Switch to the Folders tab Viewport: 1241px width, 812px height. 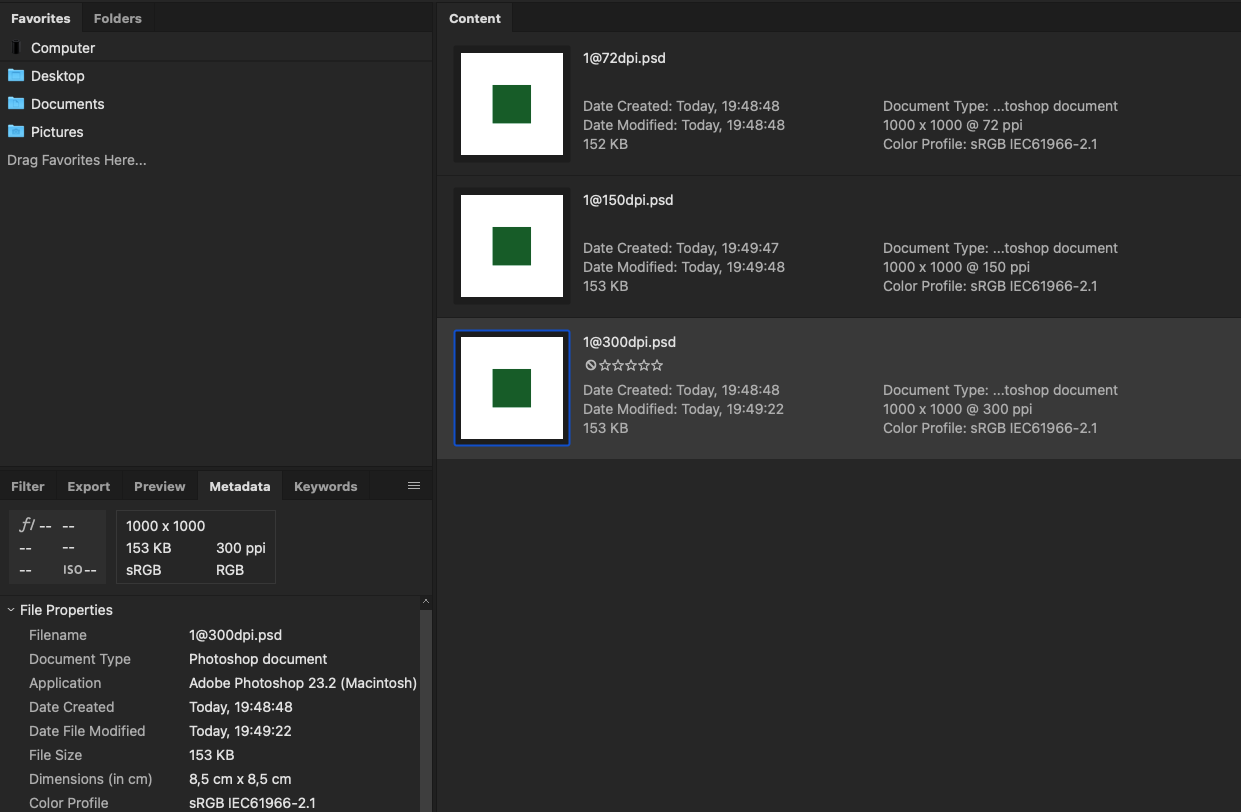[118, 18]
